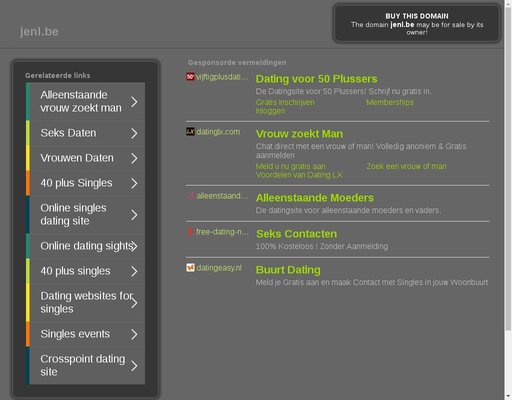This screenshot has height=400, width=512.
Task: Click the vijftigplusdating red favicon icon
Action: [x=190, y=77]
